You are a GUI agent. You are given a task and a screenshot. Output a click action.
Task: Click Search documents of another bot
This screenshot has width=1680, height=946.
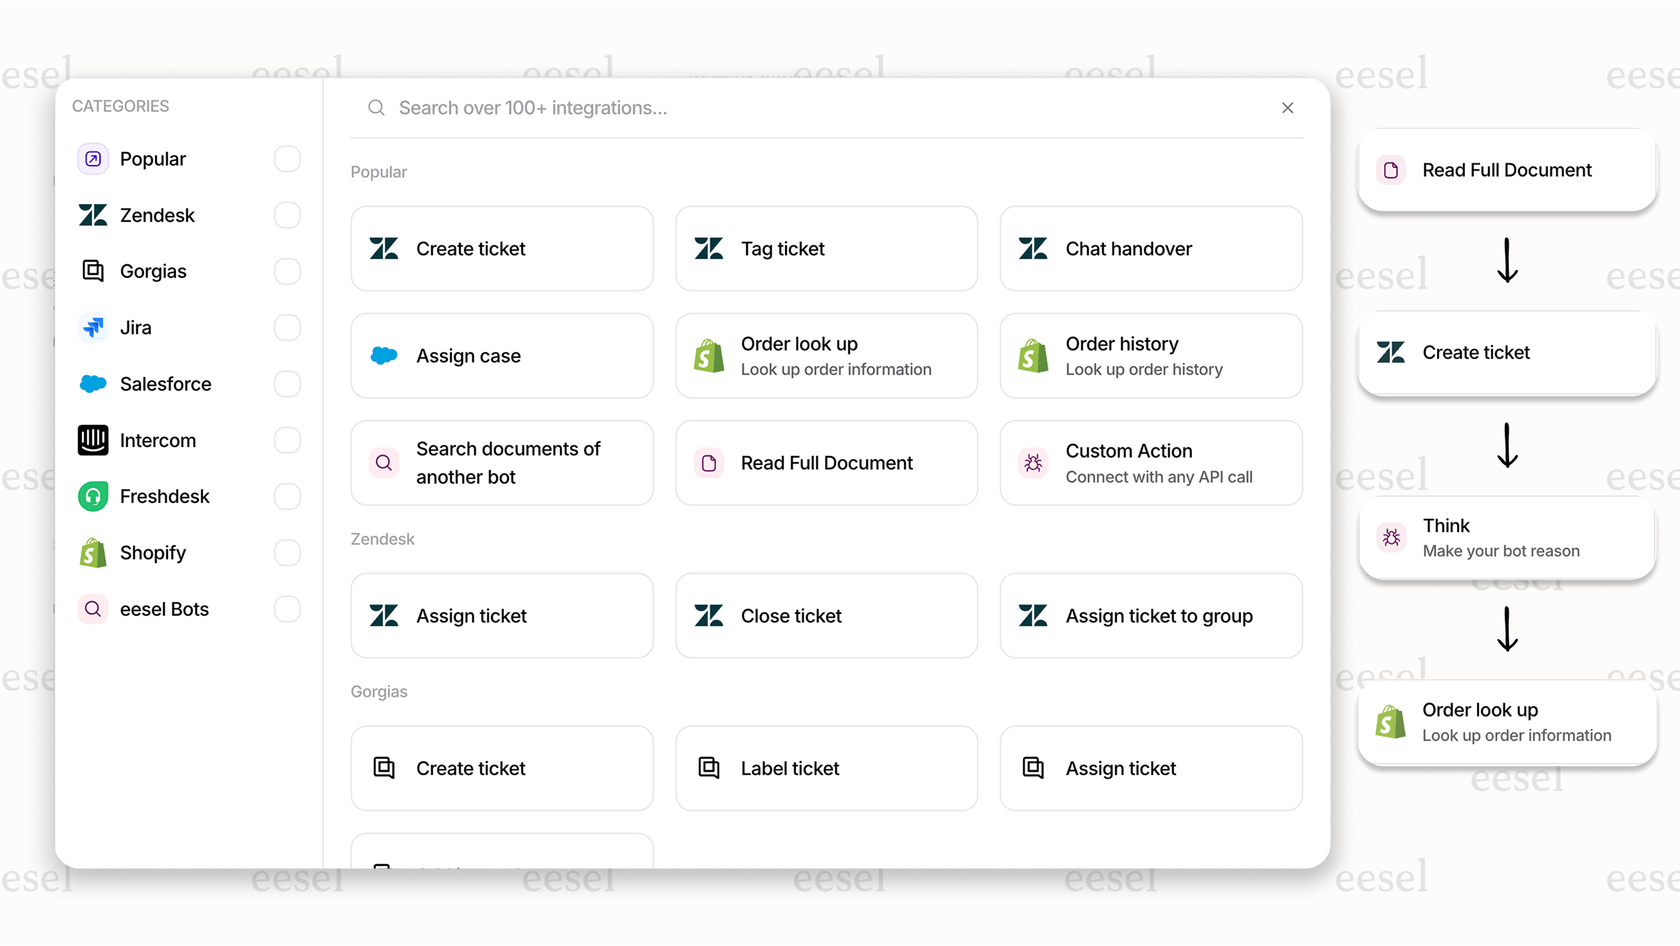[x=501, y=463]
